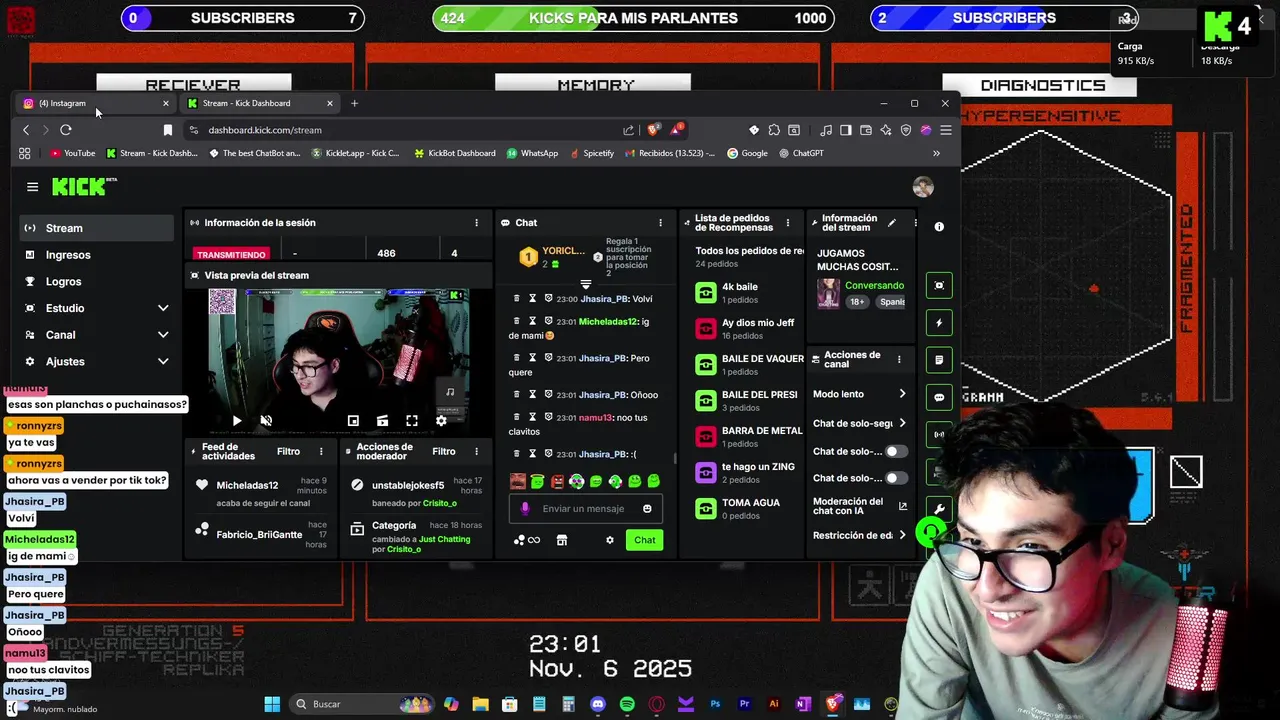Click the share icon in address bar
The image size is (1280, 720).
tap(628, 130)
